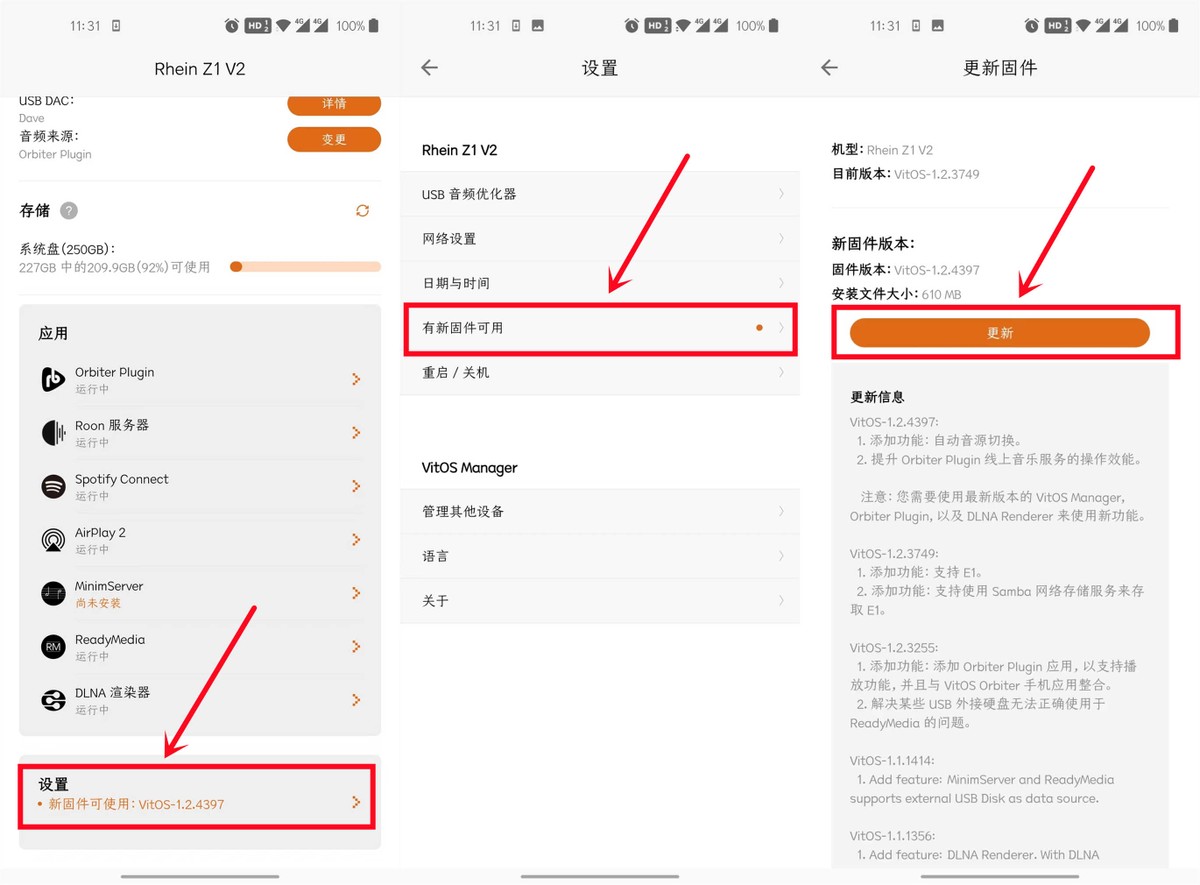
Task: Tap the 目前版本 VitOS-1.2.3749 text
Action: pyautogui.click(x=906, y=174)
